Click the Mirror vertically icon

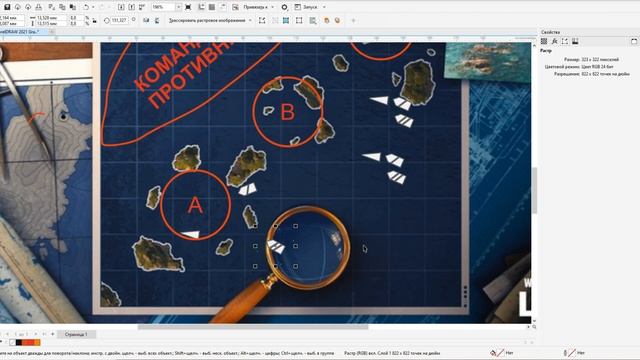(x=157, y=20)
